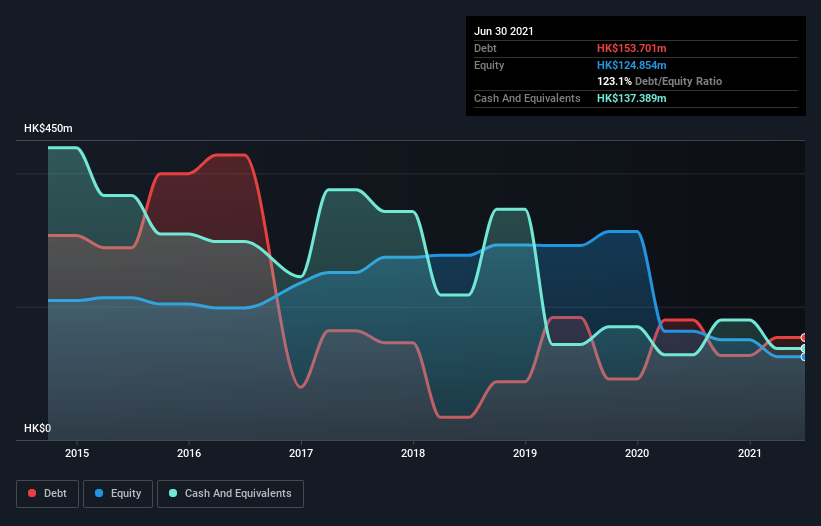Toggle Cash And Equivalents legend button
Viewport: 821px width, 526px height.
tap(230, 494)
